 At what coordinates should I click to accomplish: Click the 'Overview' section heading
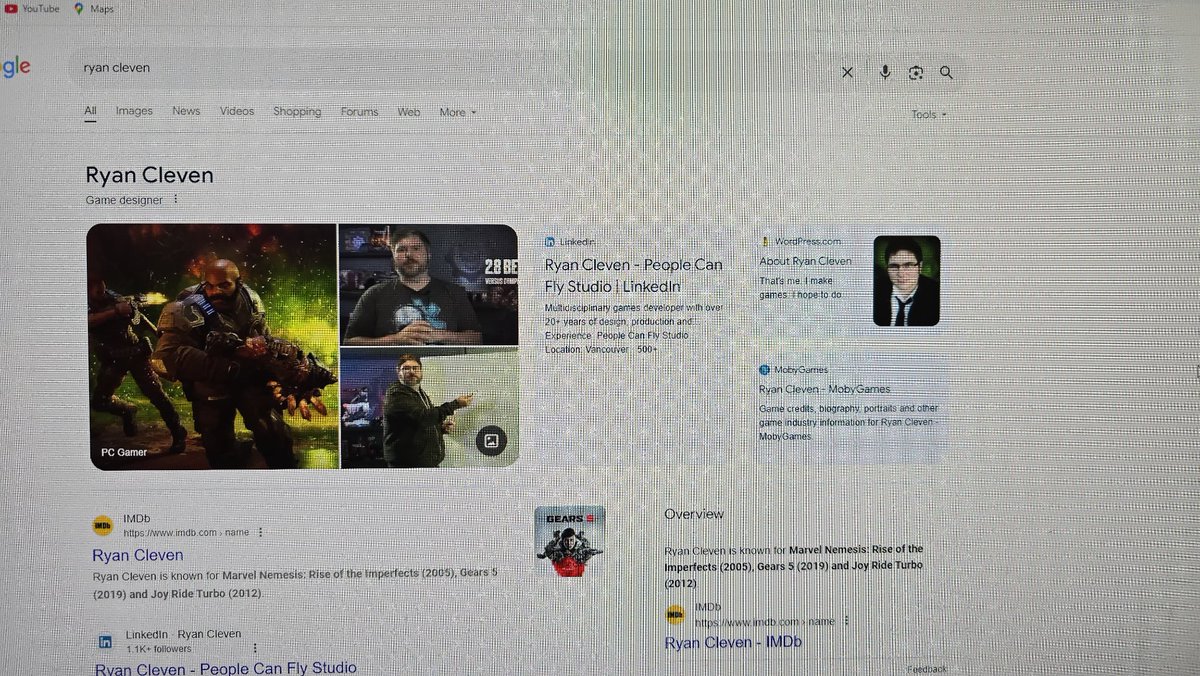tap(694, 514)
